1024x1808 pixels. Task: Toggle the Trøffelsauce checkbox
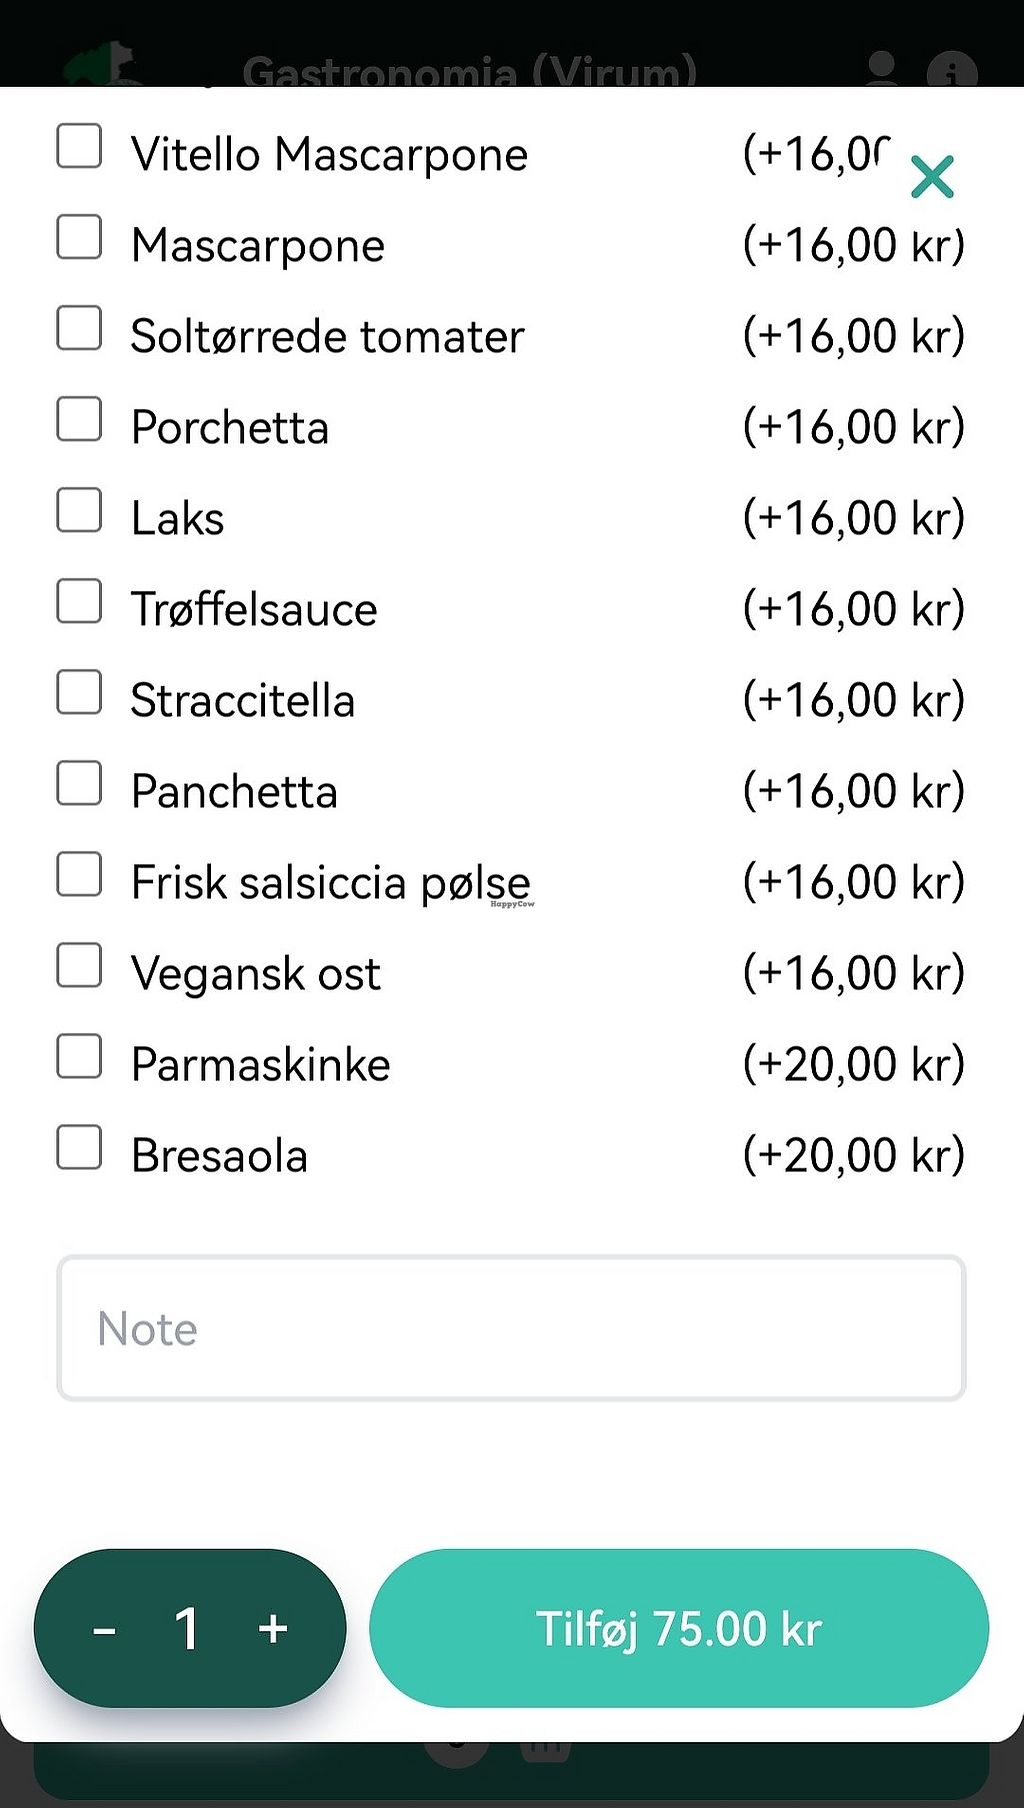pos(79,601)
